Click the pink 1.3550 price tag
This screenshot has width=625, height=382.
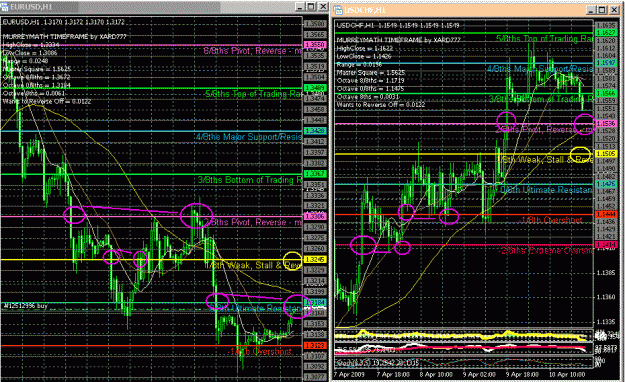pyautogui.click(x=315, y=45)
